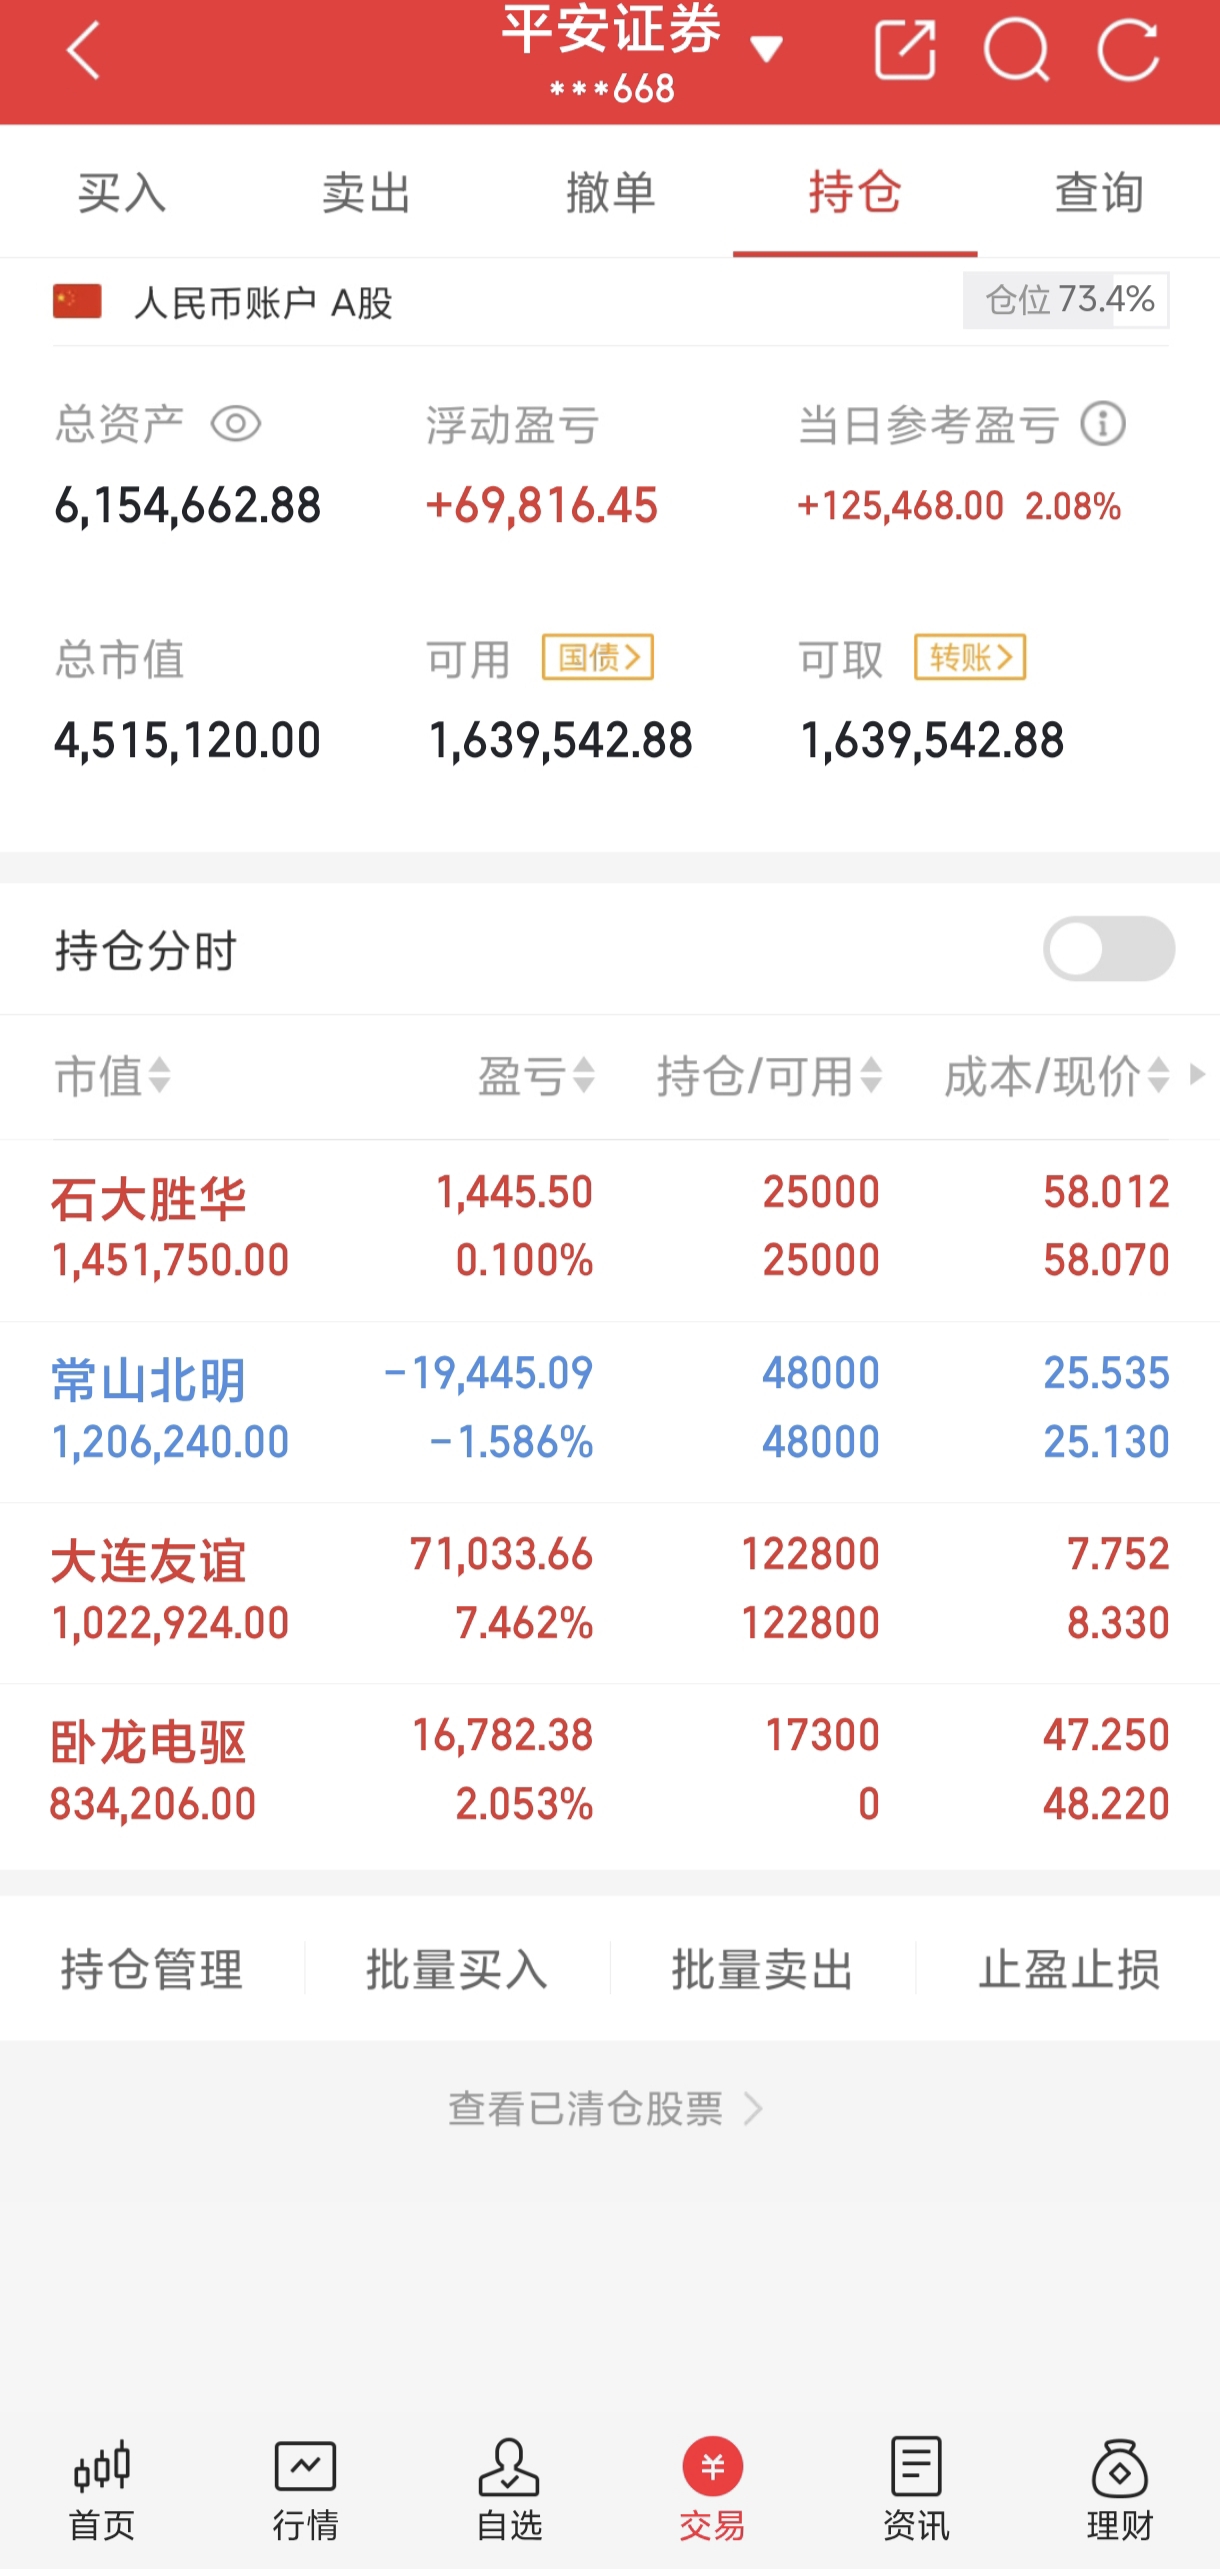
Task: Sort by 盈亏 column arrows
Action: (x=538, y=1076)
